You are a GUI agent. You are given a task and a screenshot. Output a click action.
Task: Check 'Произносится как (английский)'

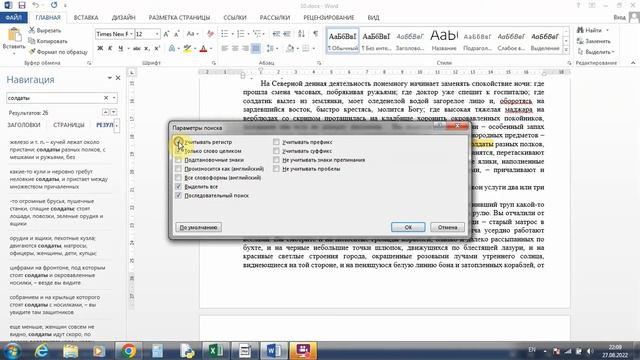tap(178, 169)
